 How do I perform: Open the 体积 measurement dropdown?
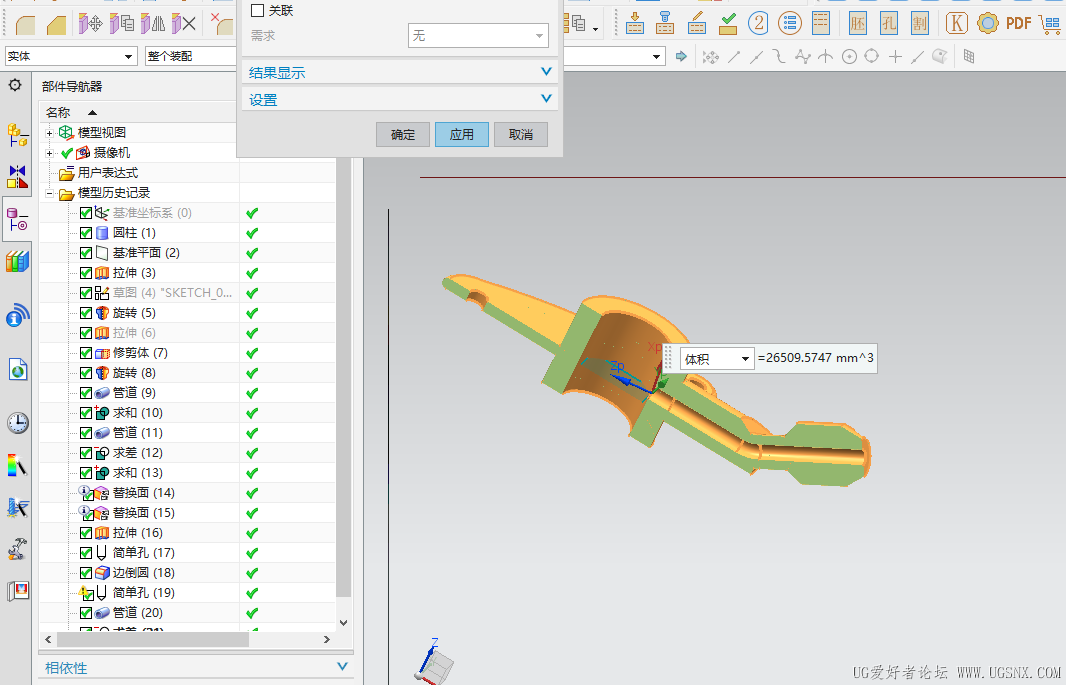click(x=717, y=358)
